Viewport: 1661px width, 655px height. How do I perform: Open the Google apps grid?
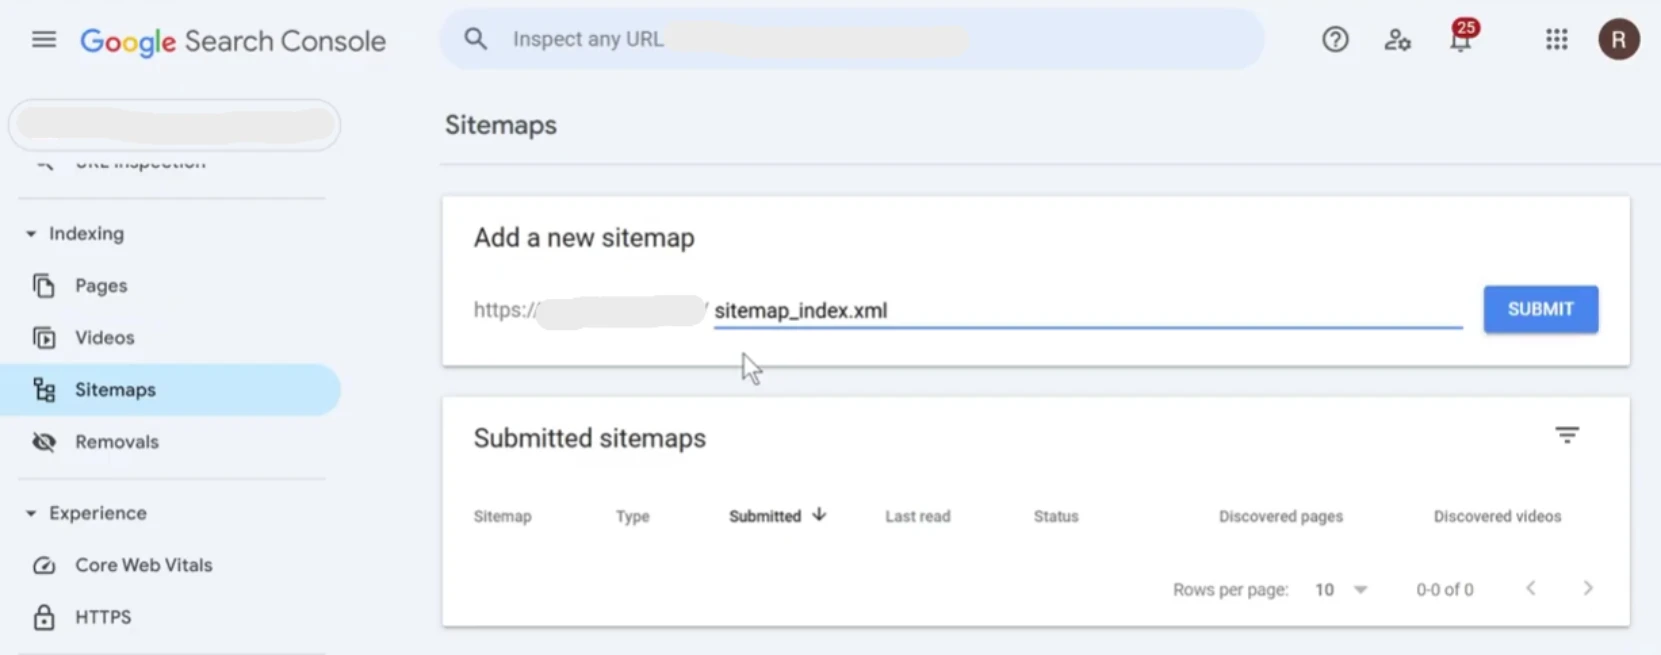[x=1556, y=40]
